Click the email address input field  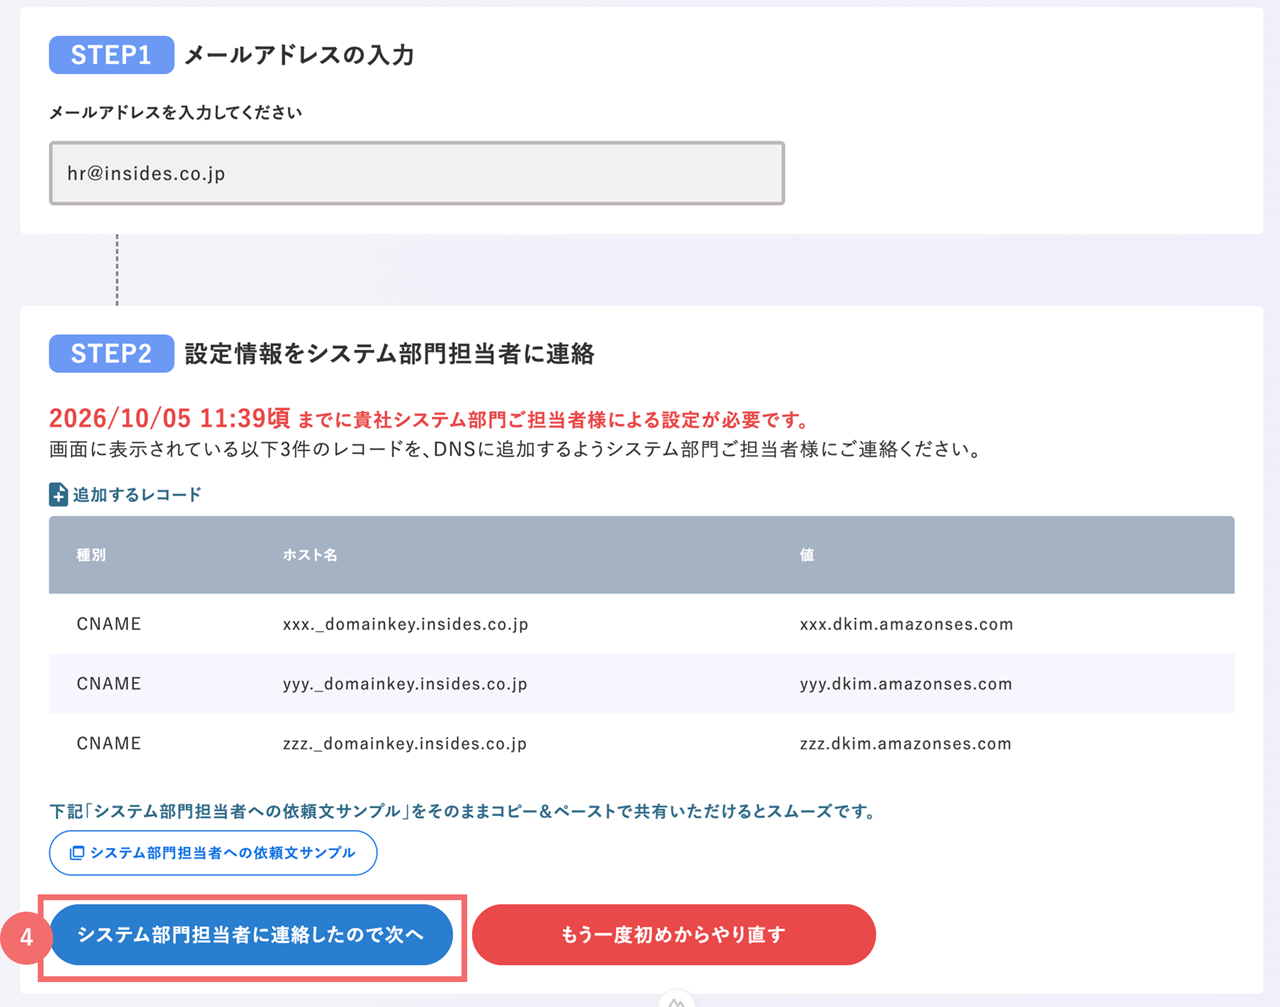tap(417, 173)
